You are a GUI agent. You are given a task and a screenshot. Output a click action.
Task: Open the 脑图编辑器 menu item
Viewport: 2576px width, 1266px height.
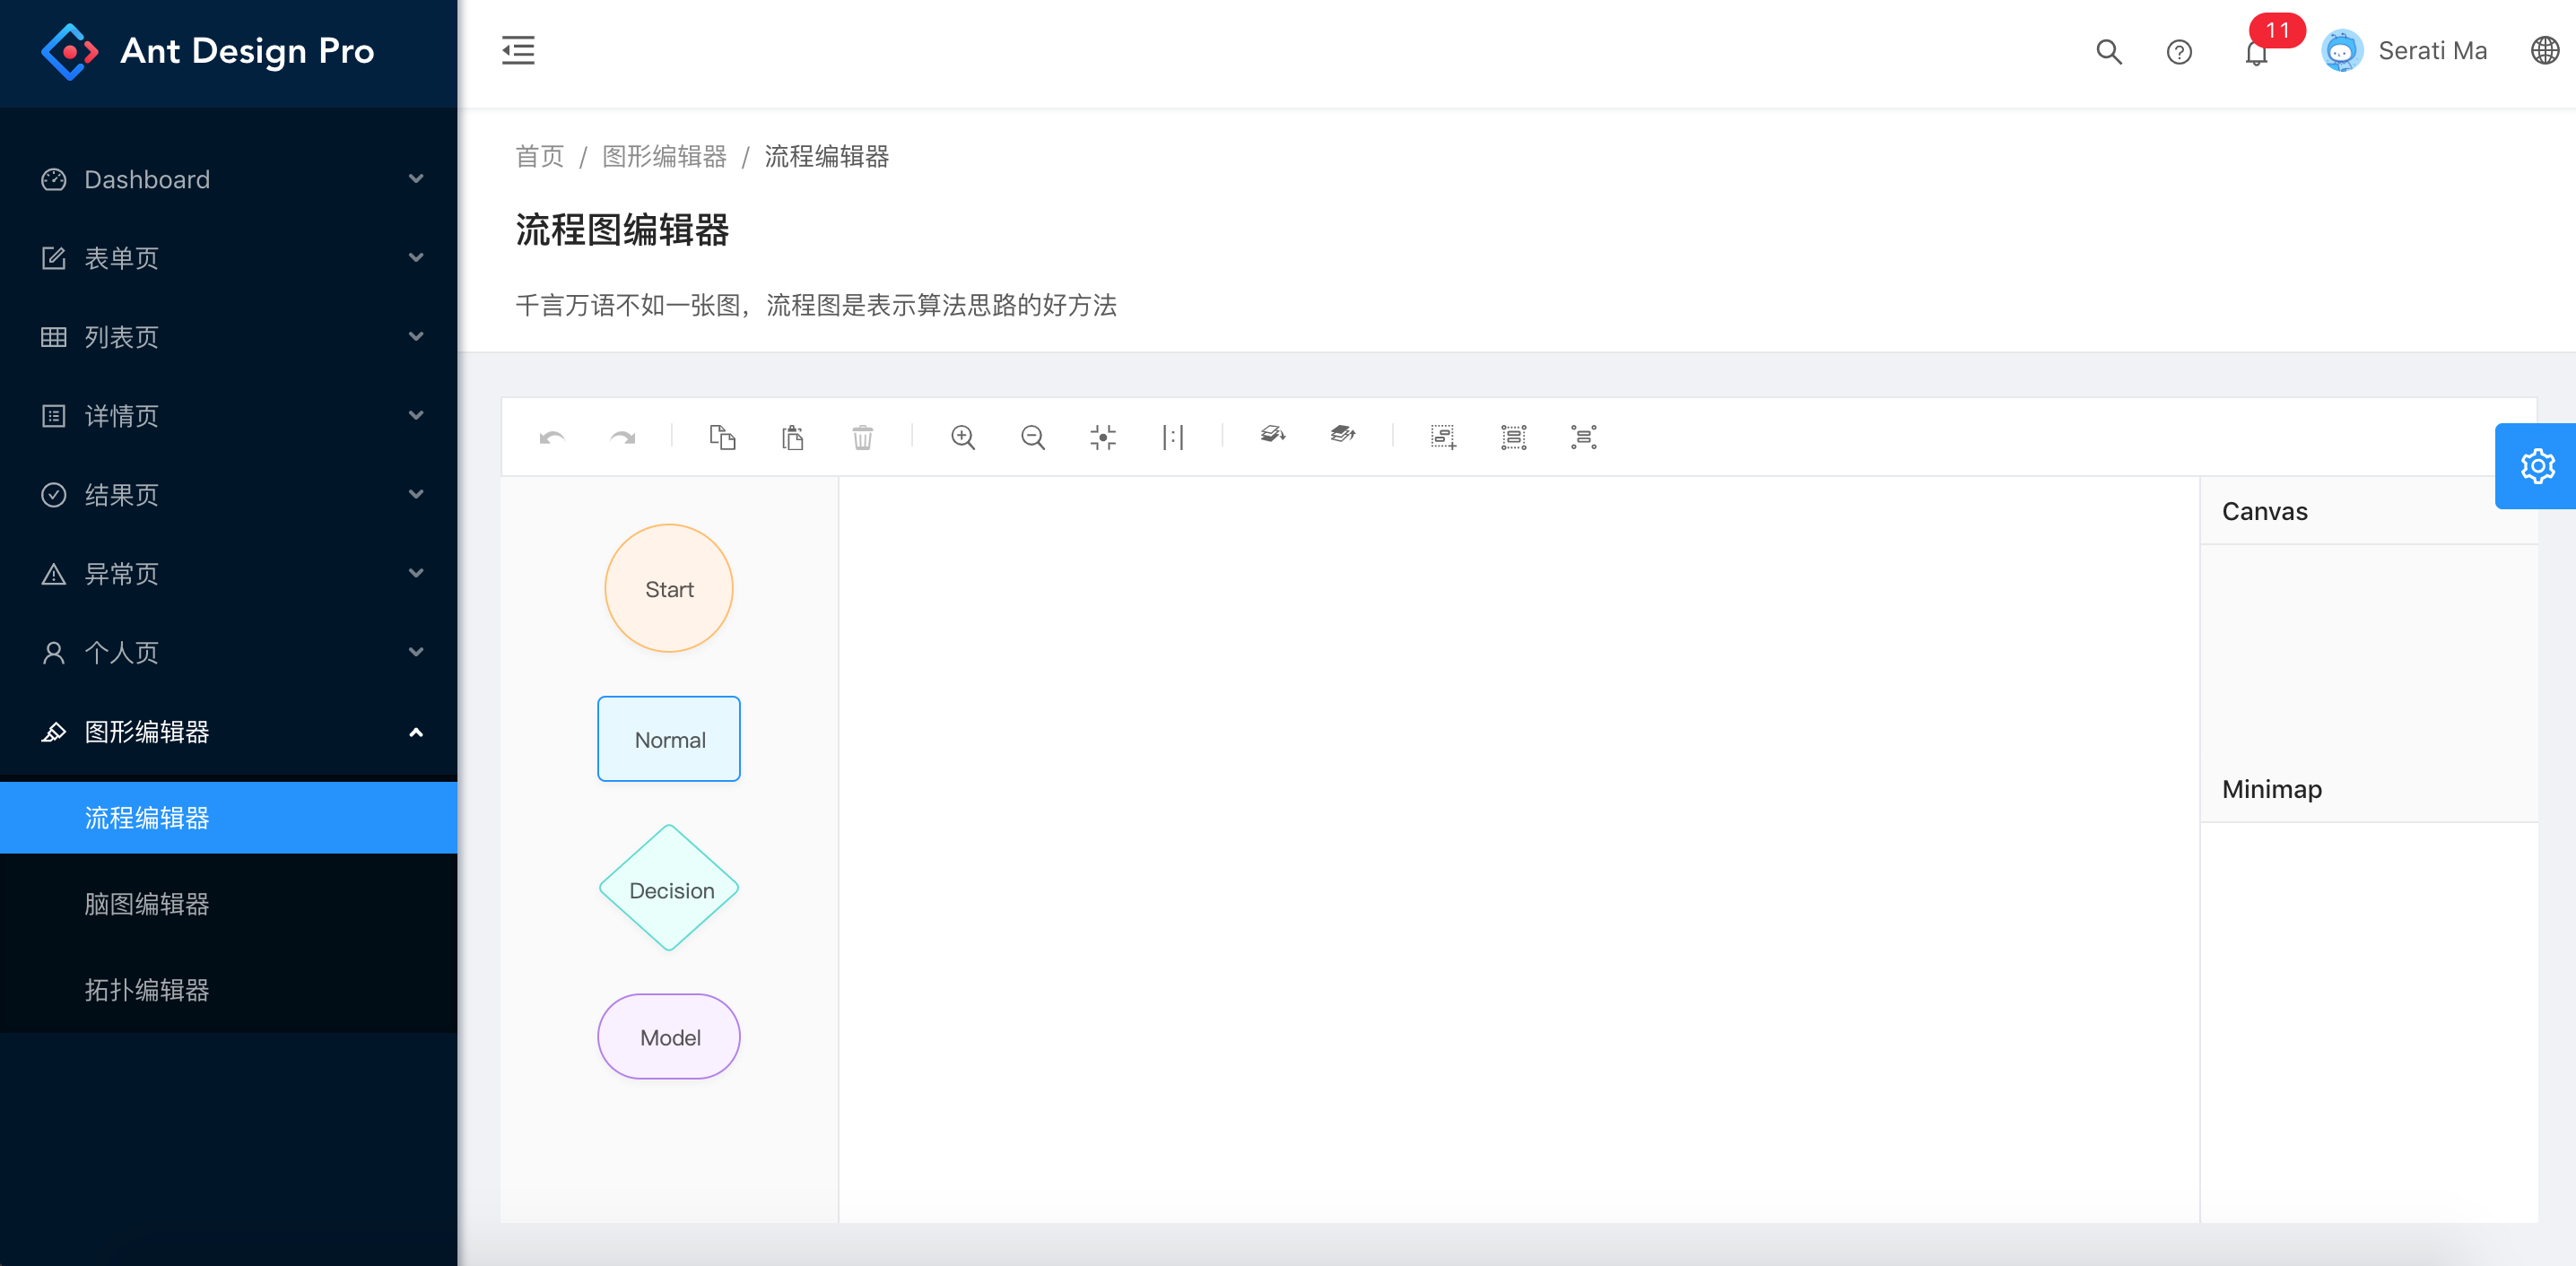(229, 904)
